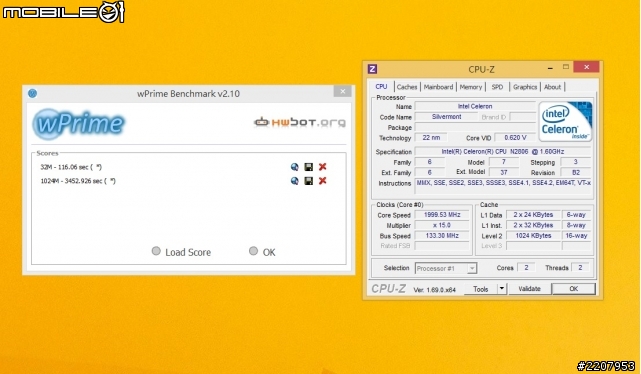Minimize the CPU-Z window

tap(550, 67)
